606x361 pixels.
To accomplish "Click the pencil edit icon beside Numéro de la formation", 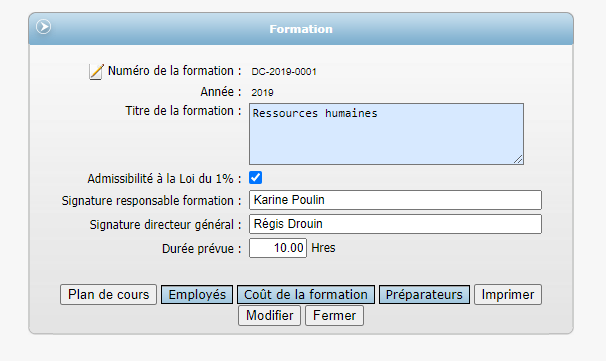I will click(x=96, y=72).
